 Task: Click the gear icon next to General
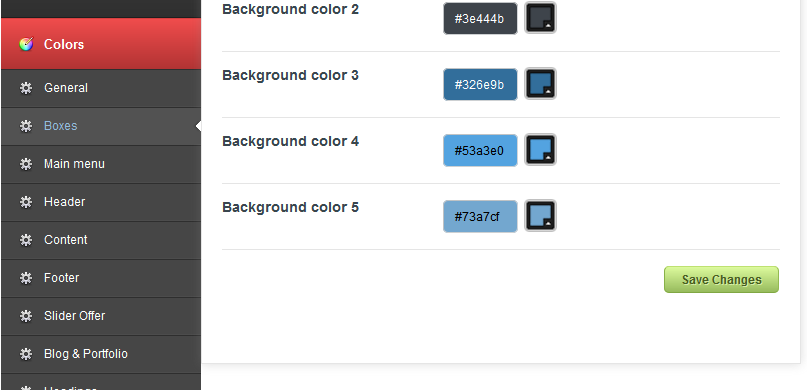[x=26, y=88]
